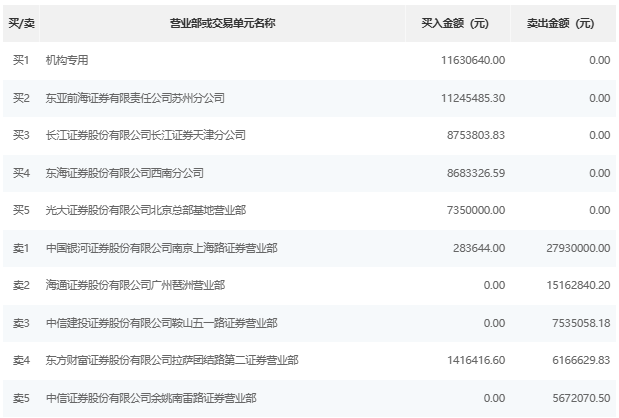619x418 pixels.
Task: Select buy amount 1416416.60
Action: tap(476, 360)
